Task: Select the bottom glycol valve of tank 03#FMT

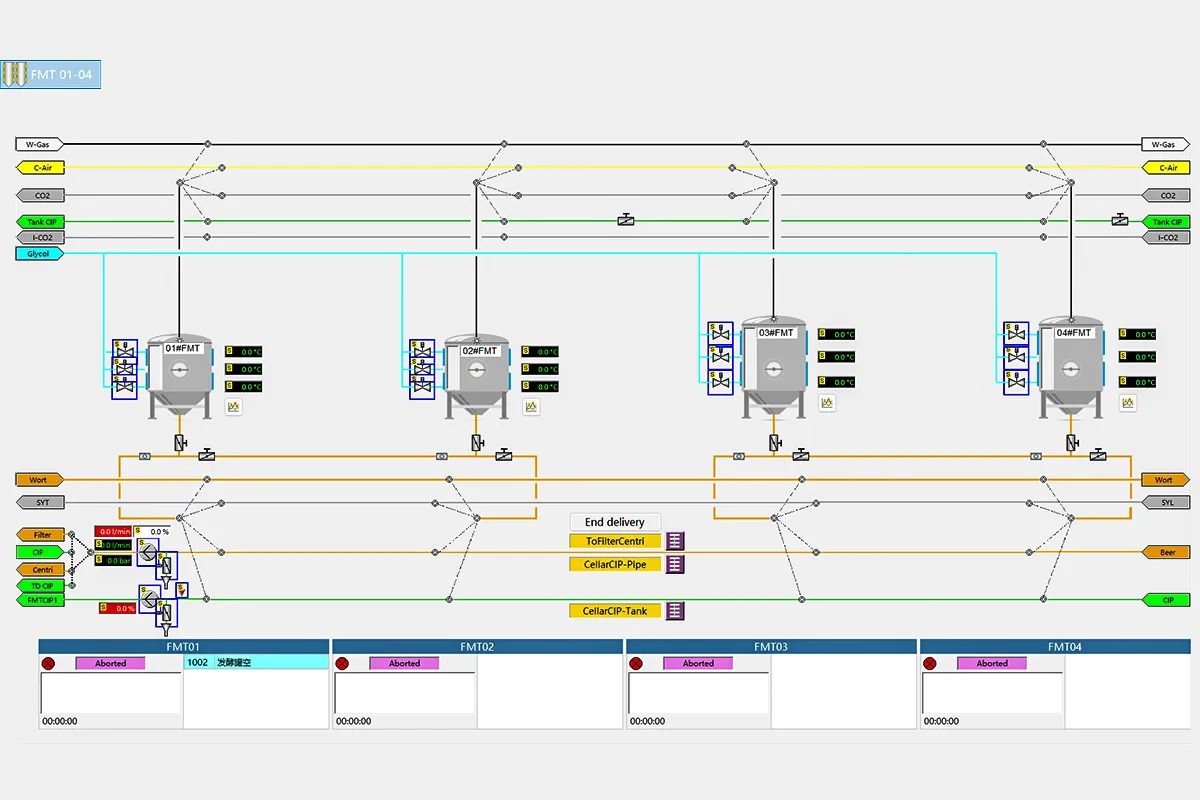Action: tap(720, 382)
